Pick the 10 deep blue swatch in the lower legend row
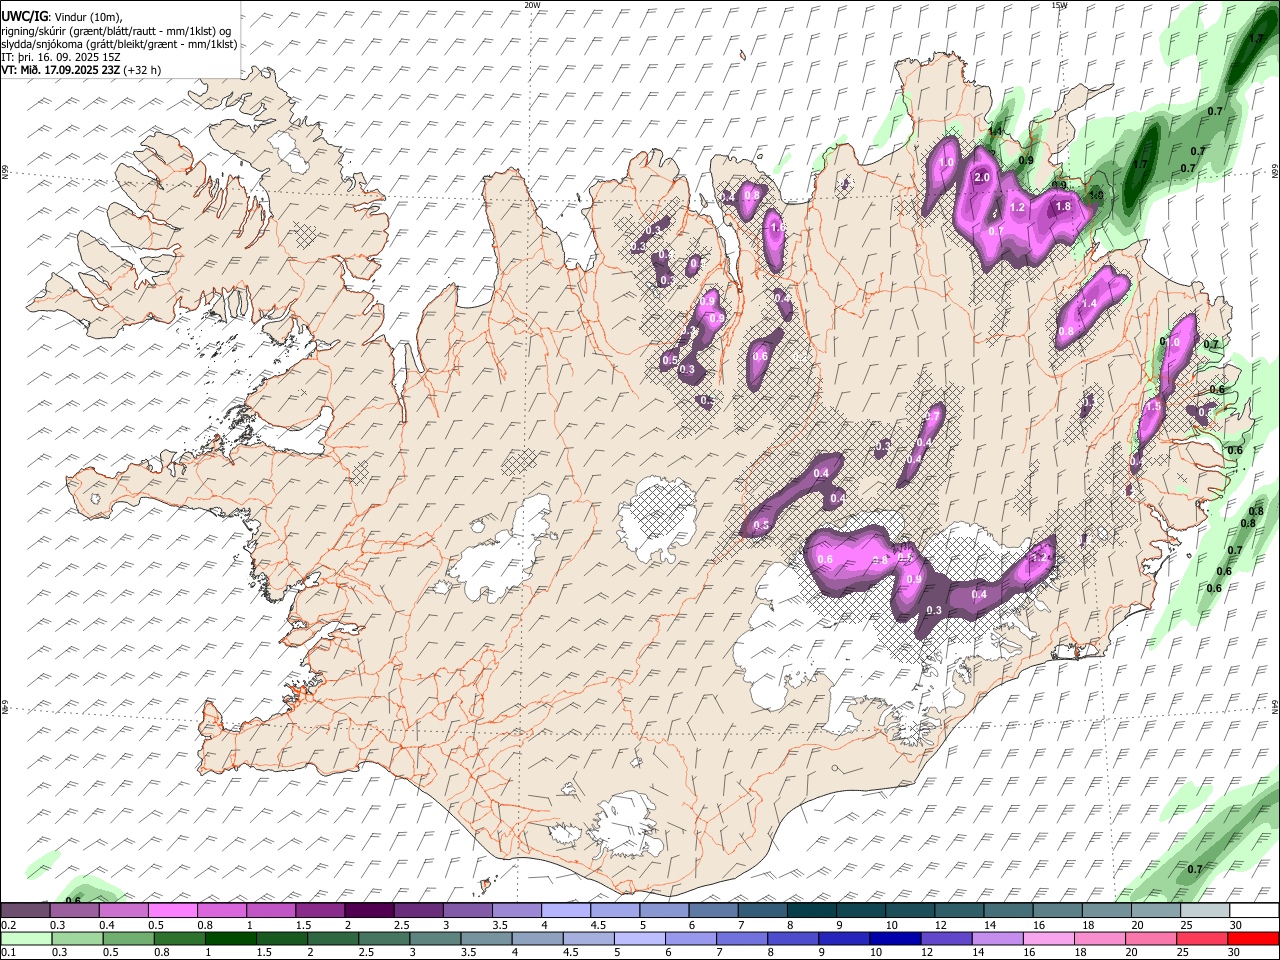The width and height of the screenshot is (1280, 960). pos(895,938)
